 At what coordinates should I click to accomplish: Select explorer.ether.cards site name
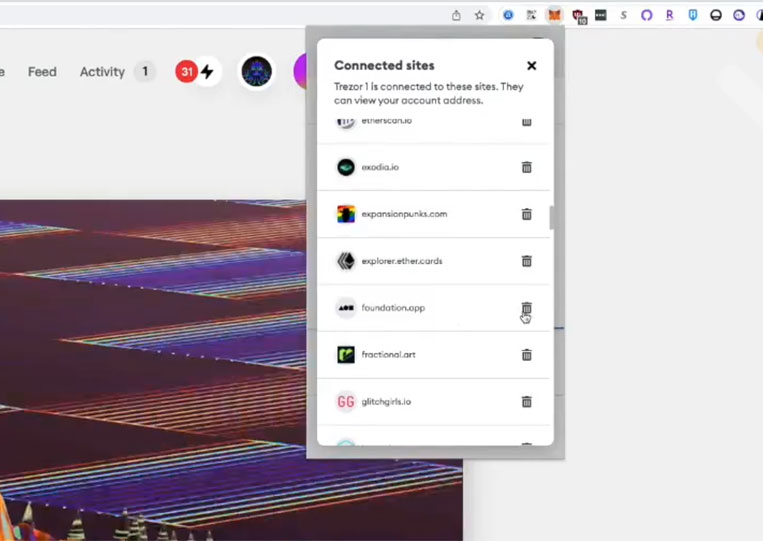(x=402, y=261)
